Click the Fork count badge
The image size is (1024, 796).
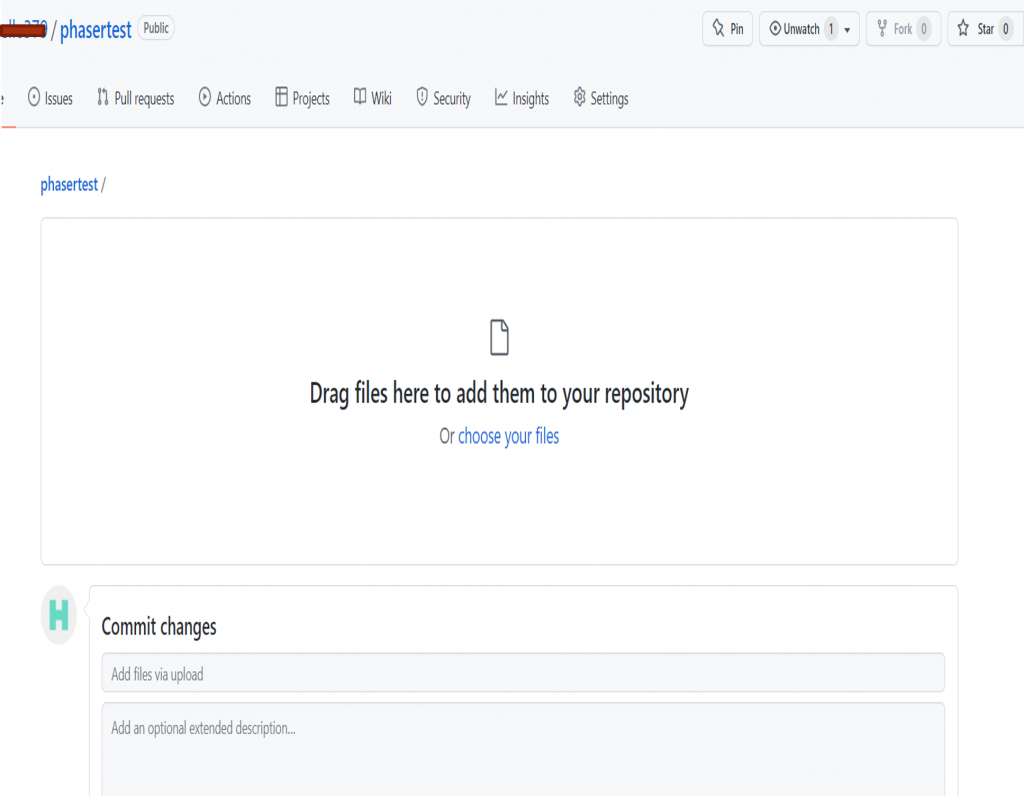click(923, 29)
